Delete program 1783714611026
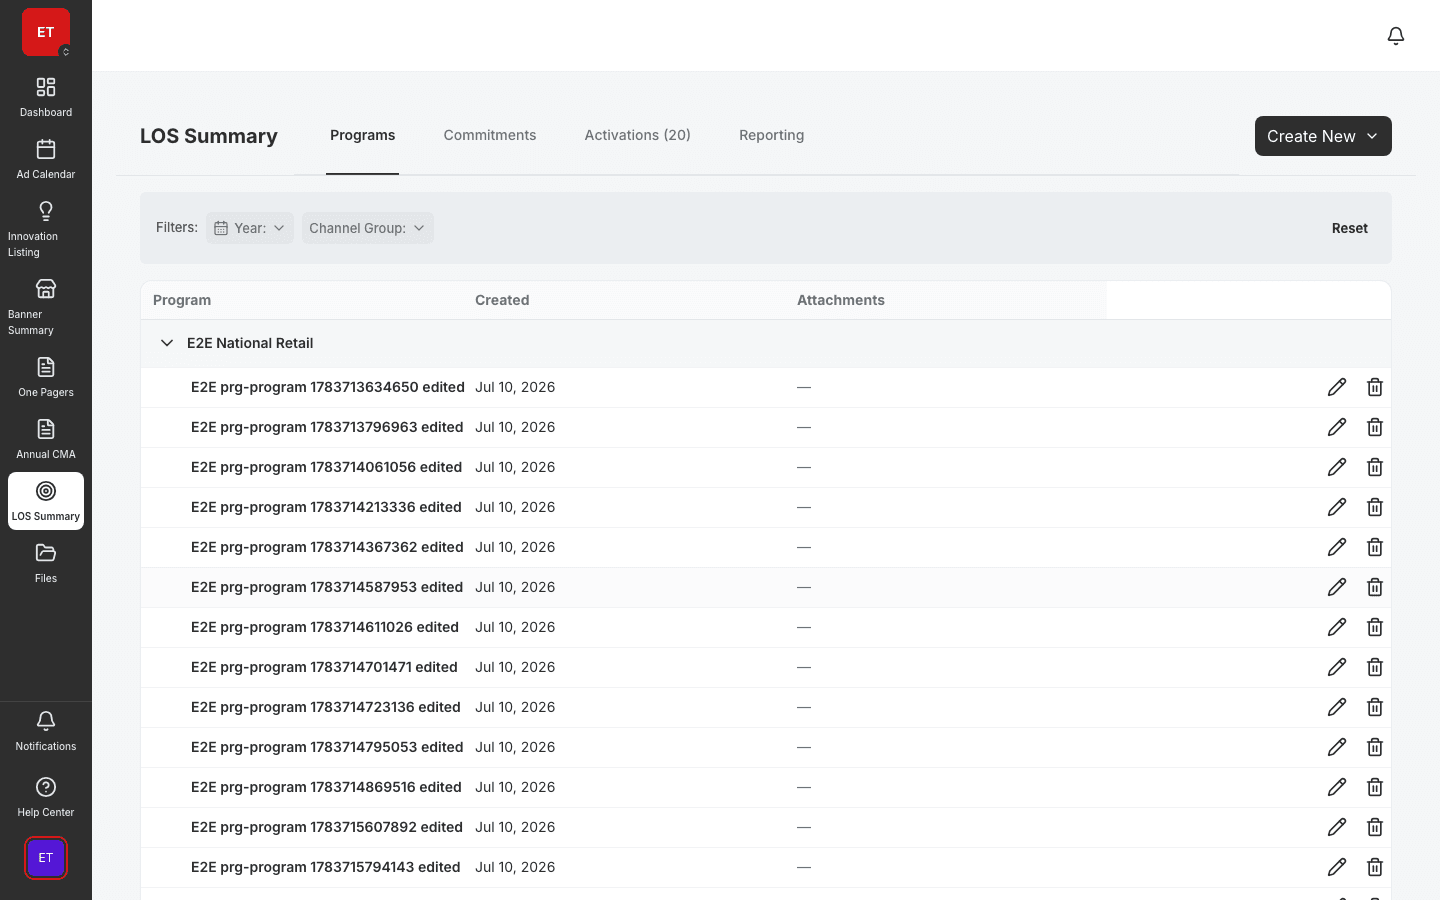This screenshot has height=900, width=1440. (x=1375, y=627)
